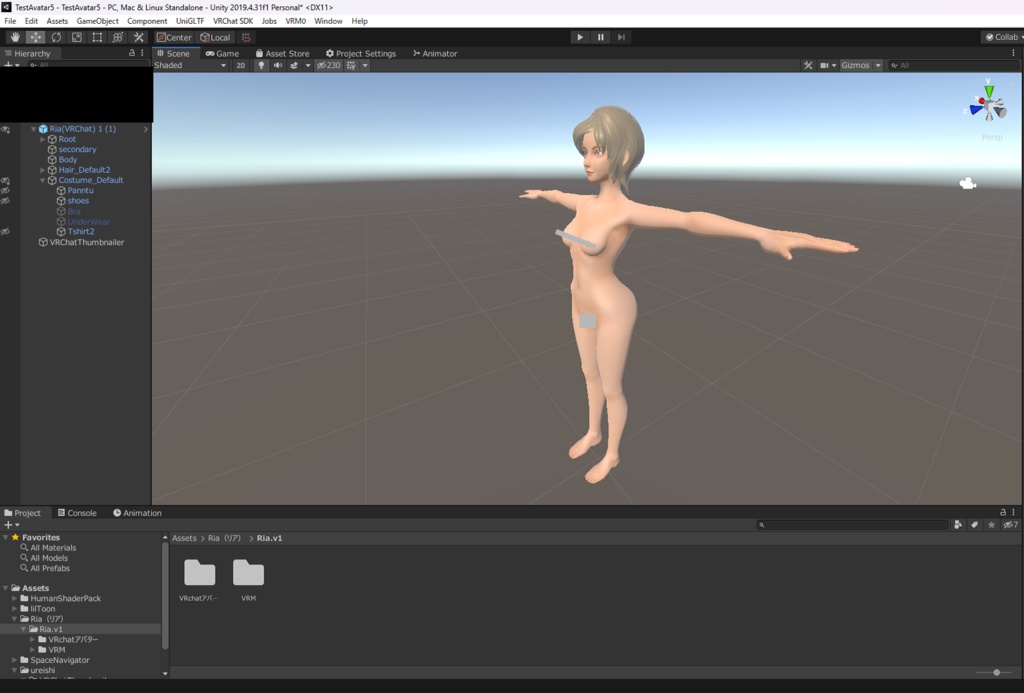The height and width of the screenshot is (693, 1024).
Task: Switch to the Animation tab
Action: [137, 513]
